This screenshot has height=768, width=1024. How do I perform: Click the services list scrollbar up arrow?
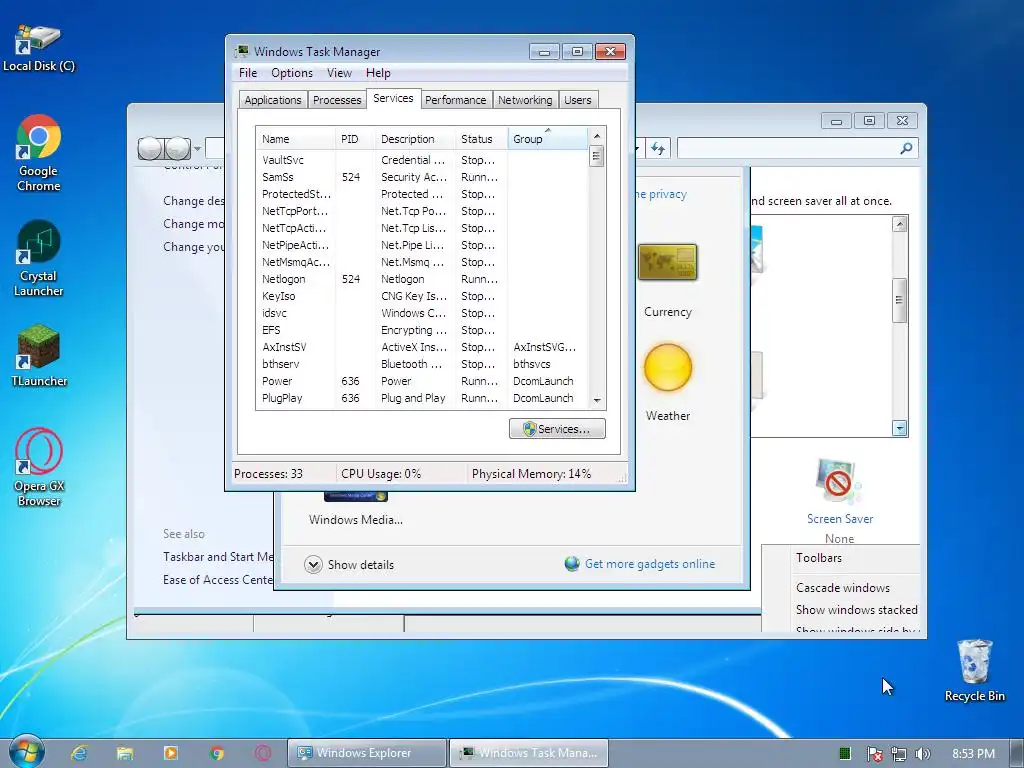click(596, 136)
